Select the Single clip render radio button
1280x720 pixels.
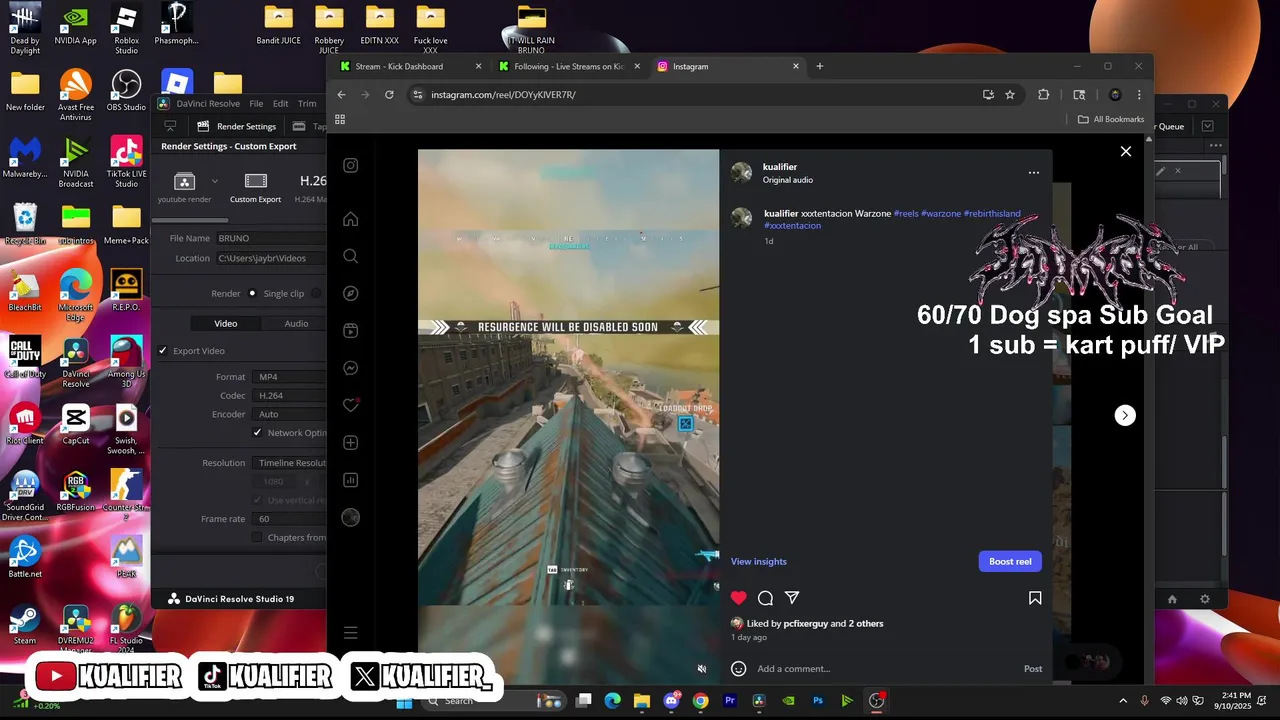252,294
